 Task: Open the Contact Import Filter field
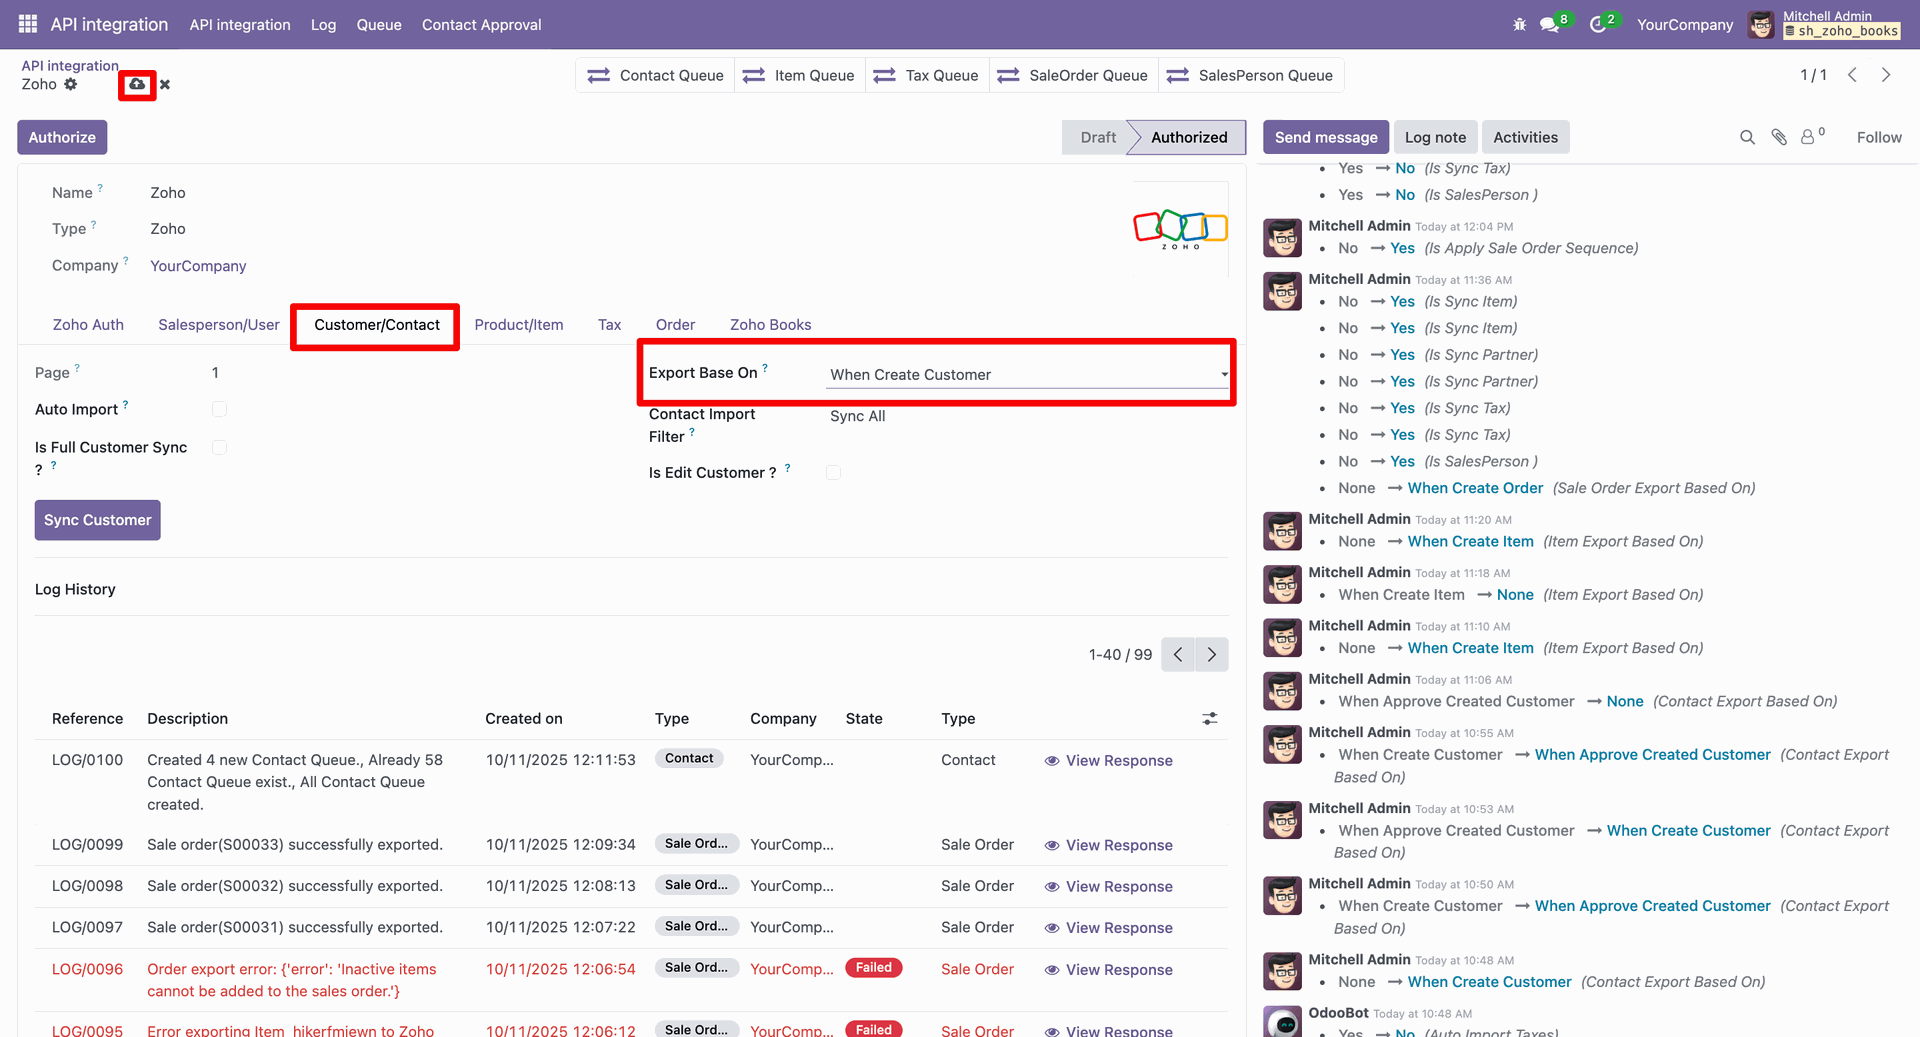pyautogui.click(x=1029, y=416)
